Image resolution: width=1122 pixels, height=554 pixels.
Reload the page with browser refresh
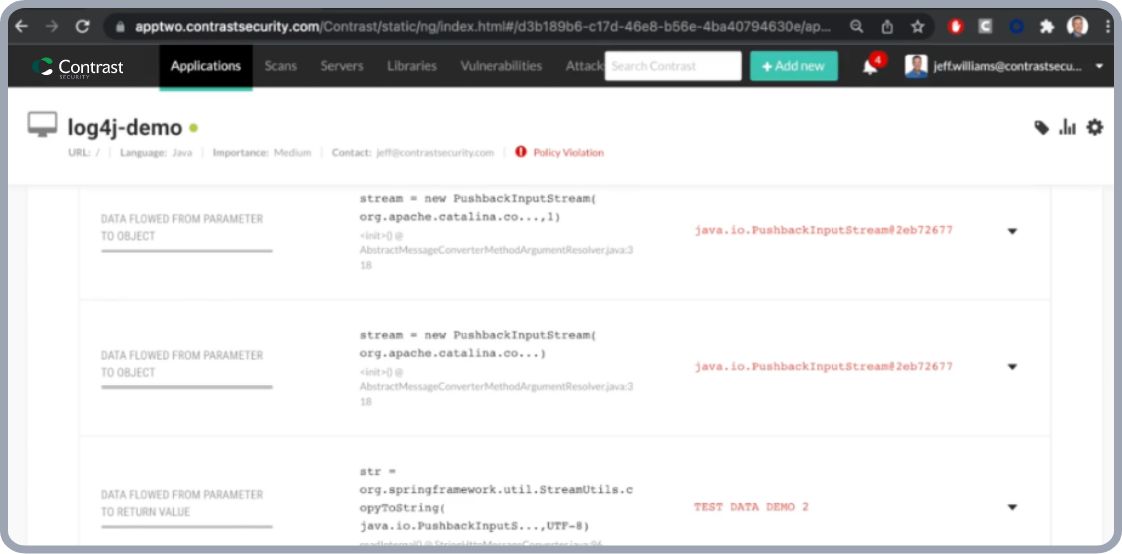coord(82,27)
